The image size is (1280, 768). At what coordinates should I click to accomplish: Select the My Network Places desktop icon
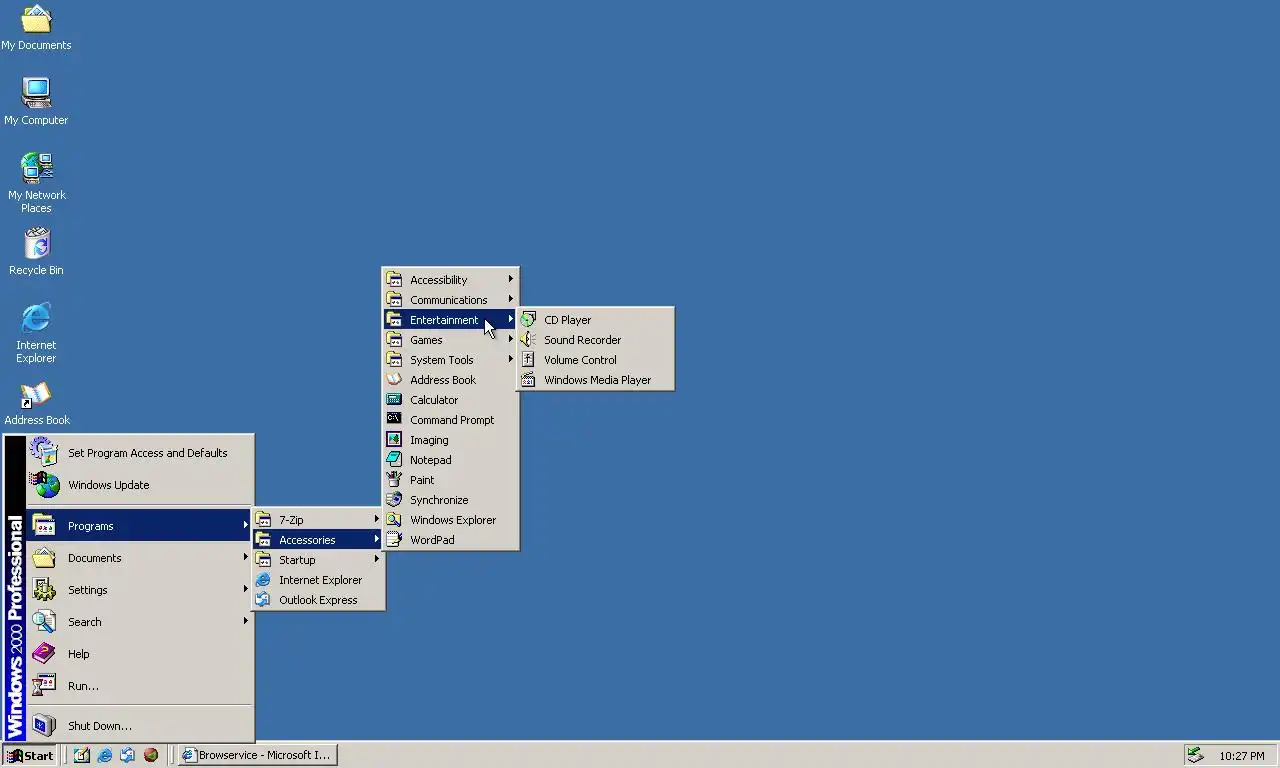(36, 168)
